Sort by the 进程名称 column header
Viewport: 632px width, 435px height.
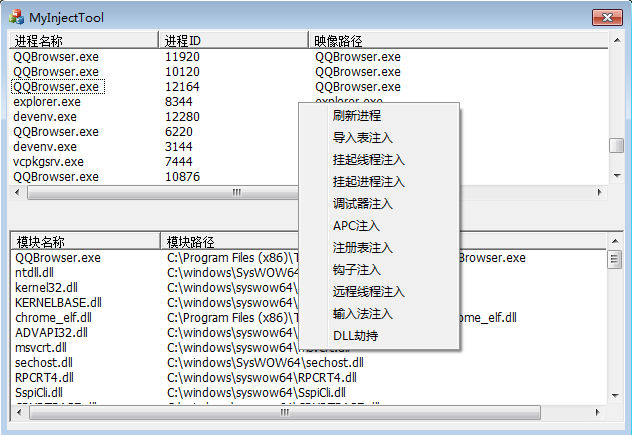(x=83, y=40)
